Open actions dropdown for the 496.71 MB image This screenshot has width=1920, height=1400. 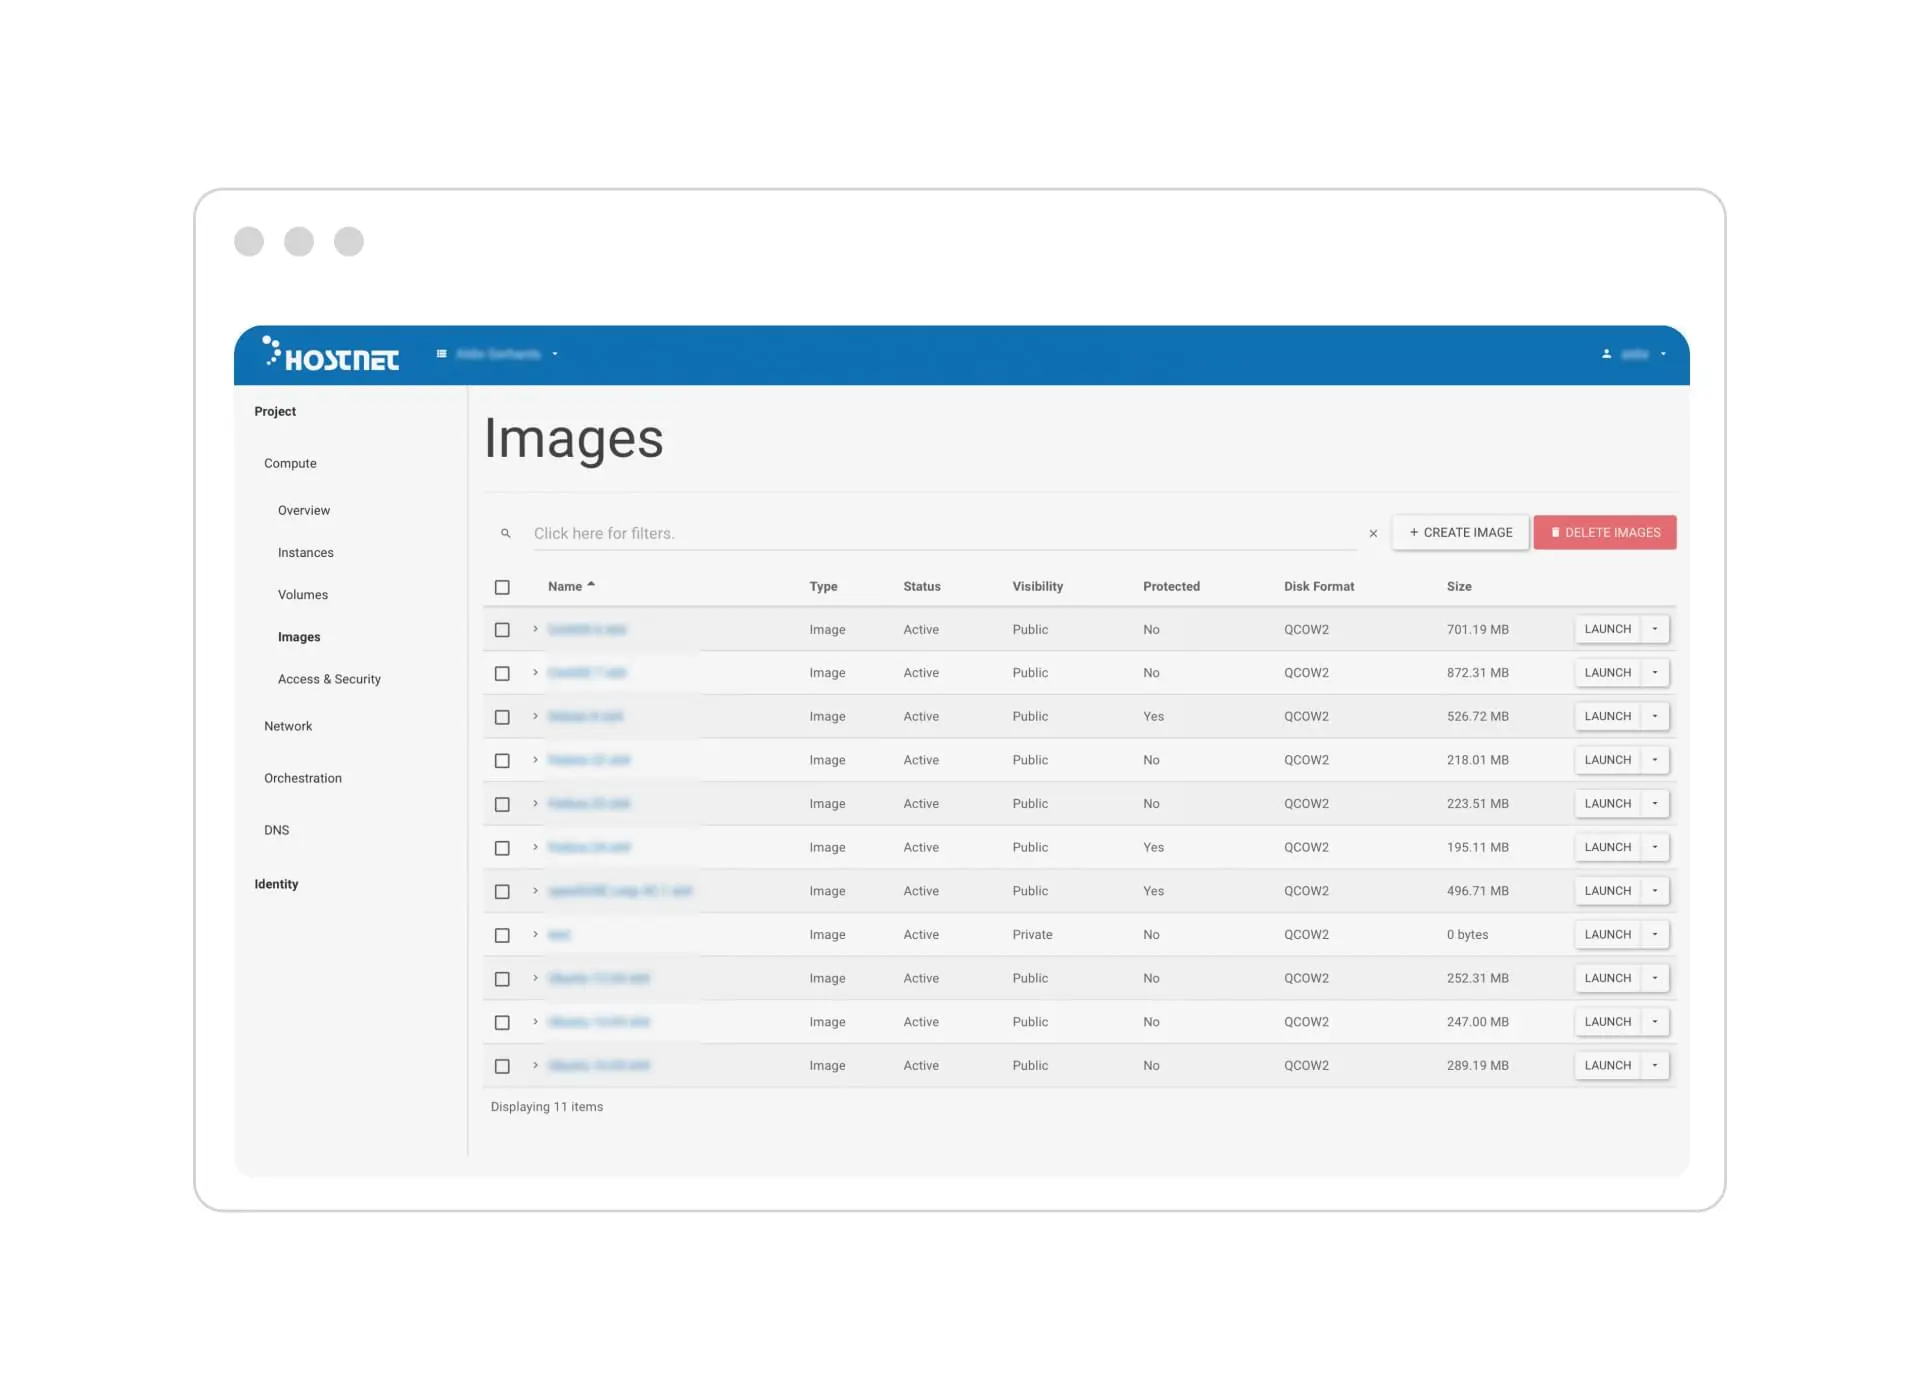tap(1655, 890)
